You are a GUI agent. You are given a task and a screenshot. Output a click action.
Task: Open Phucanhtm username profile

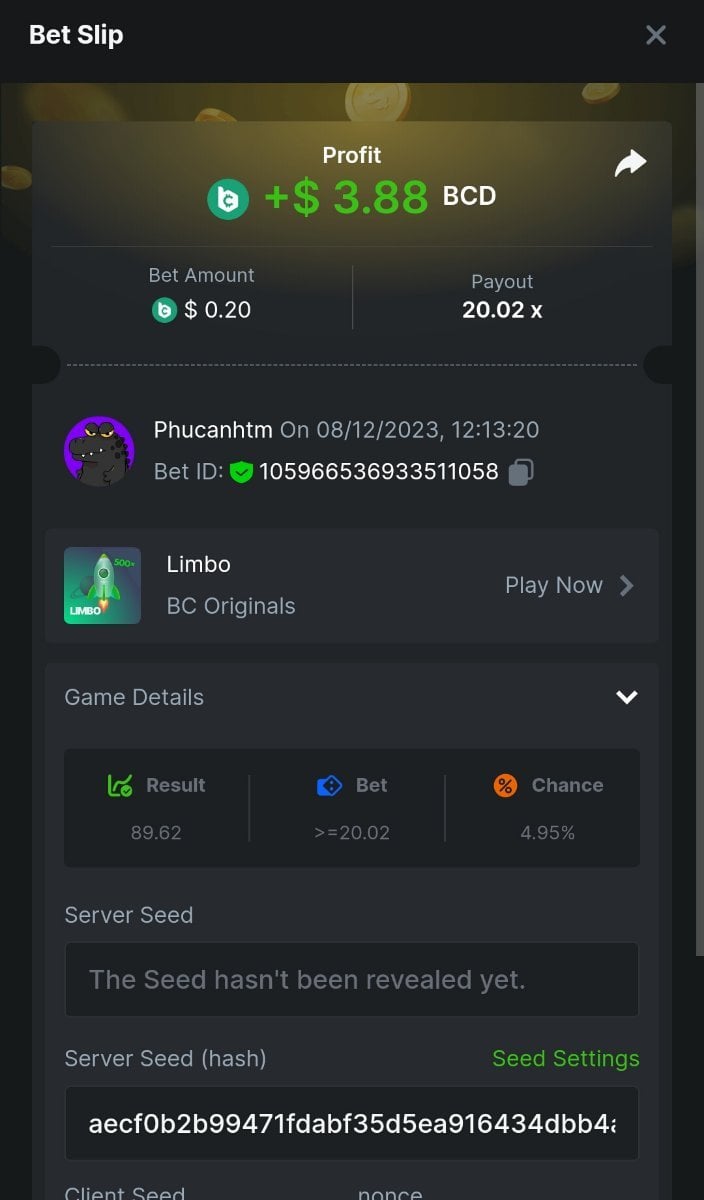coord(213,430)
